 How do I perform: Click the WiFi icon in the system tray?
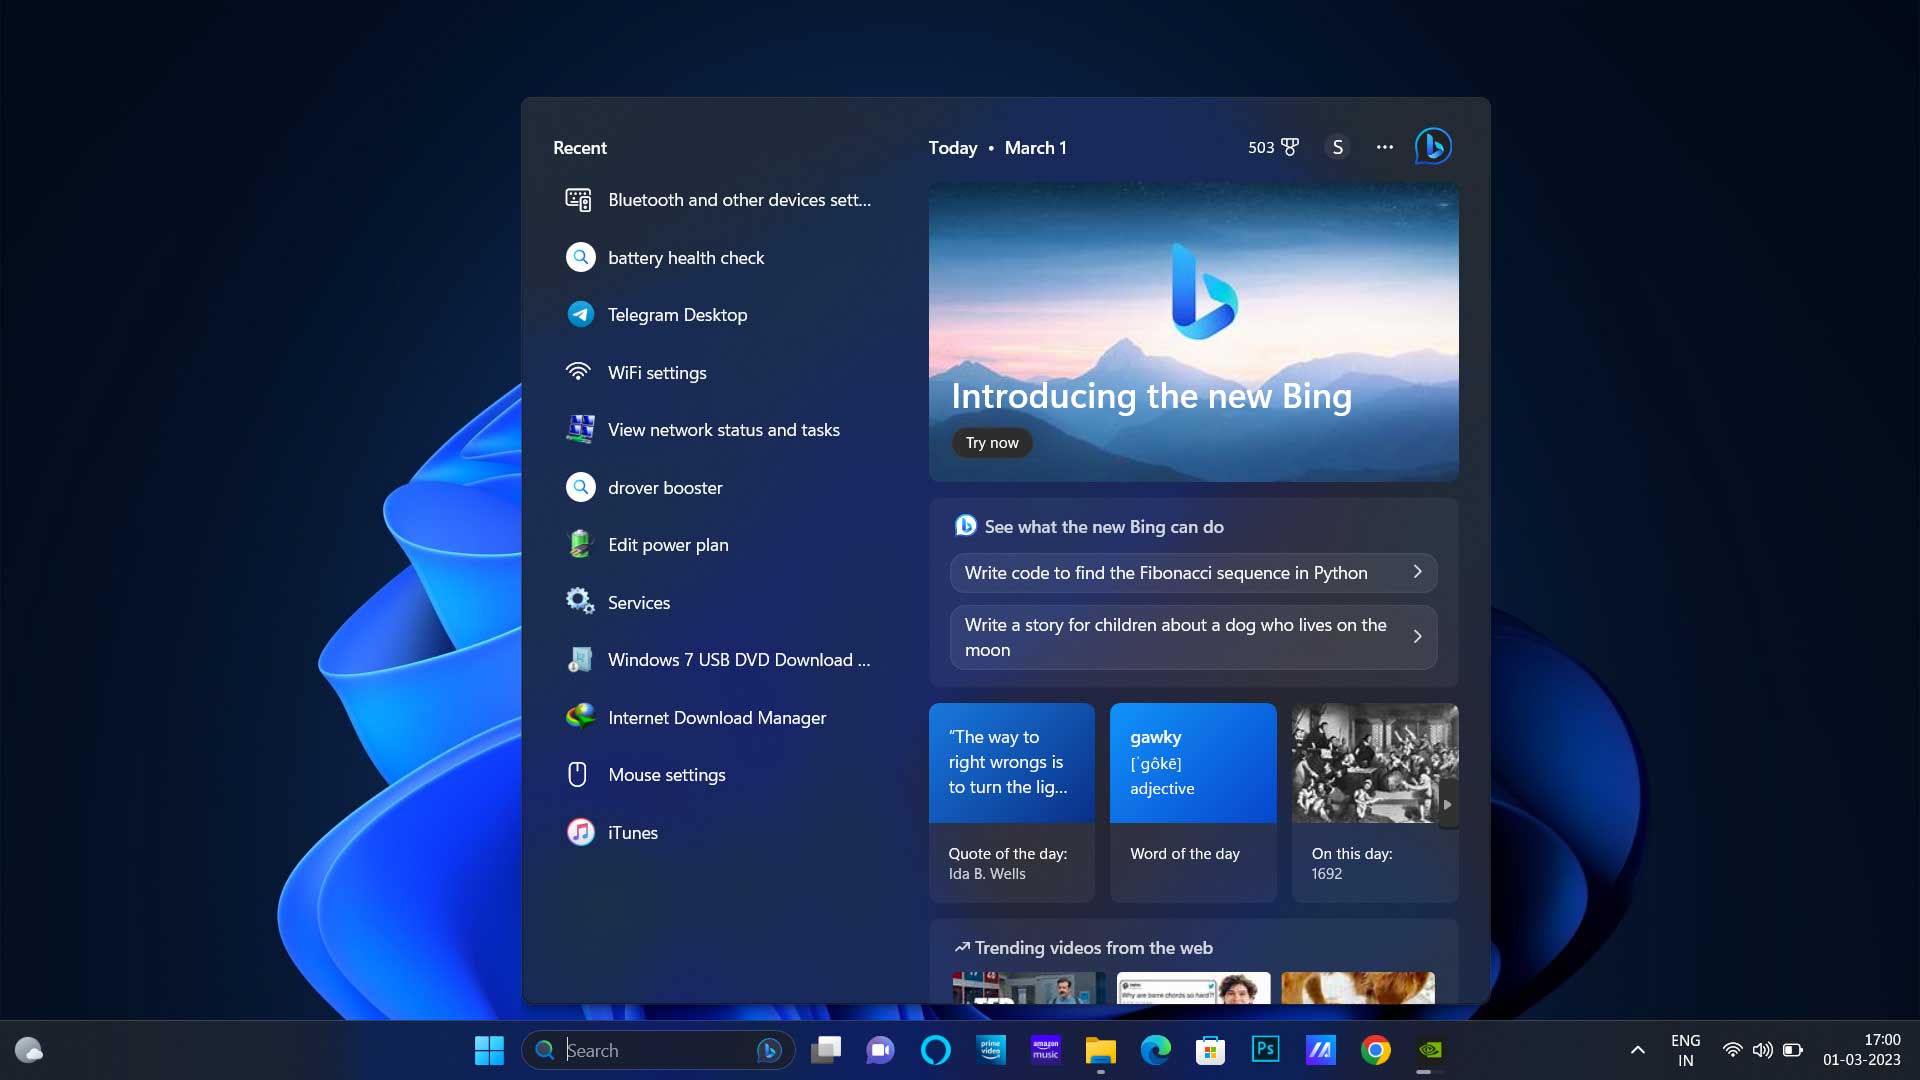click(1733, 1050)
